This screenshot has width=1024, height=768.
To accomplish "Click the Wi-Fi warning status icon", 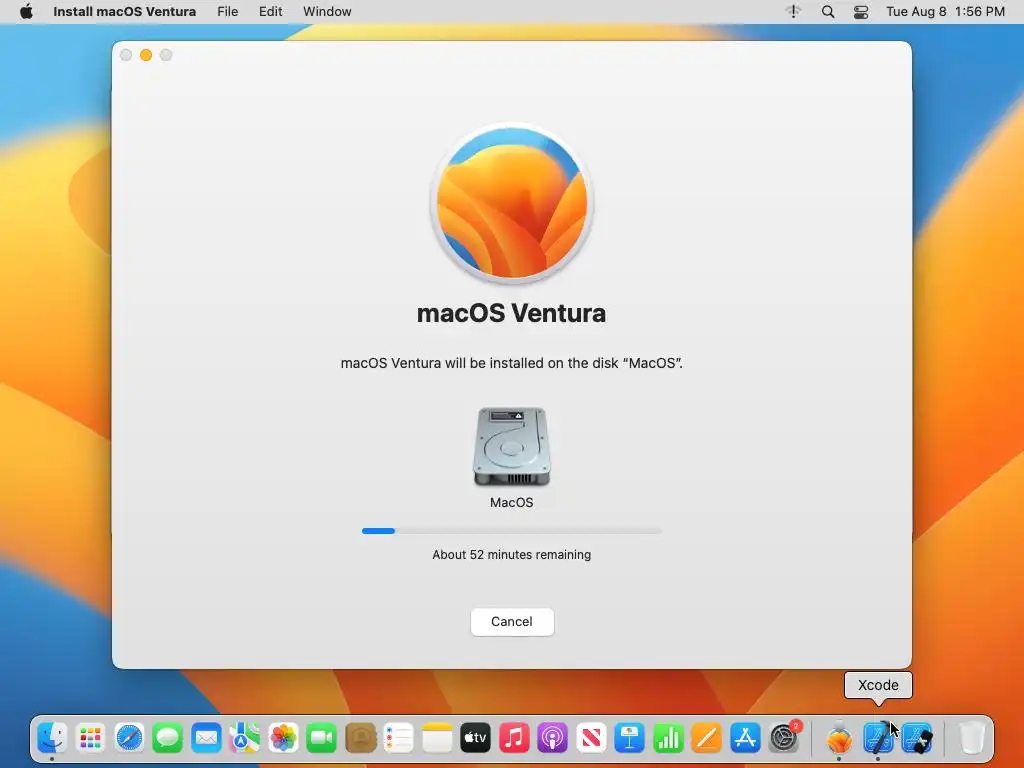I will coord(793,12).
